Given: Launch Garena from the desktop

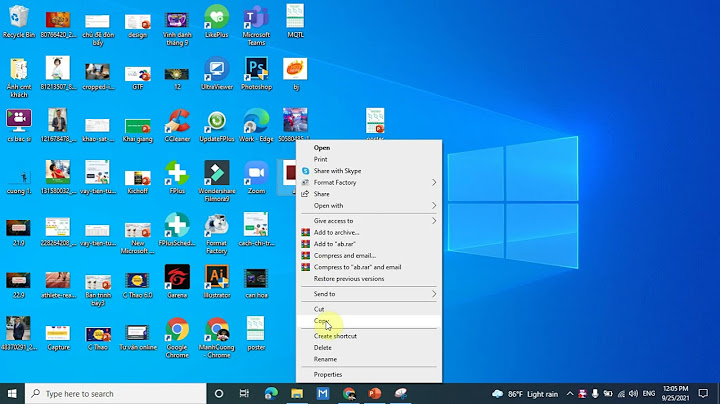Looking at the screenshot, I should 177,281.
